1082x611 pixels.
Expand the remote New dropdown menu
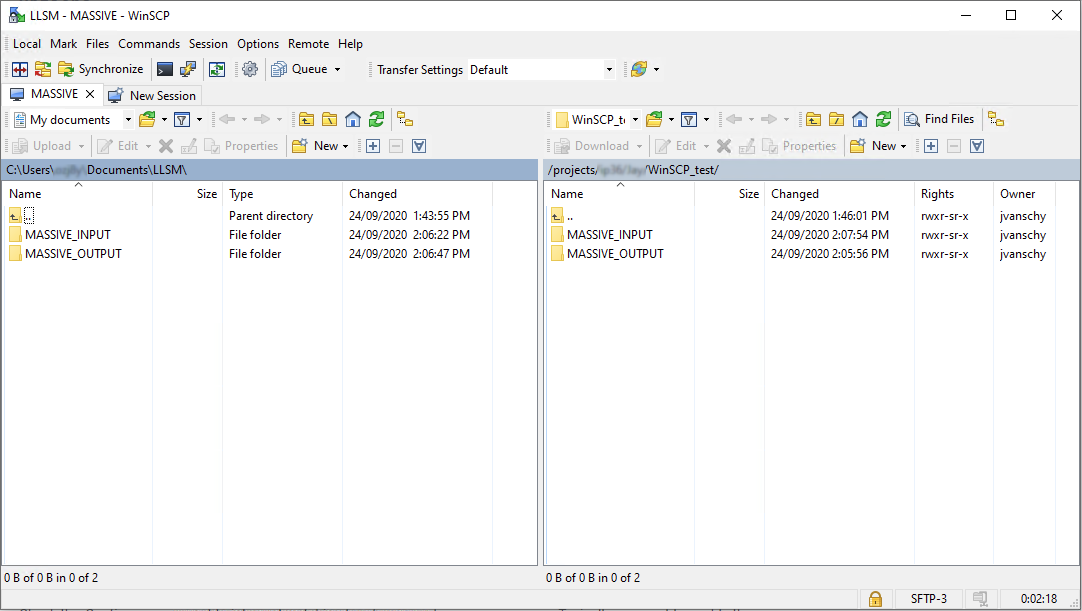904,146
